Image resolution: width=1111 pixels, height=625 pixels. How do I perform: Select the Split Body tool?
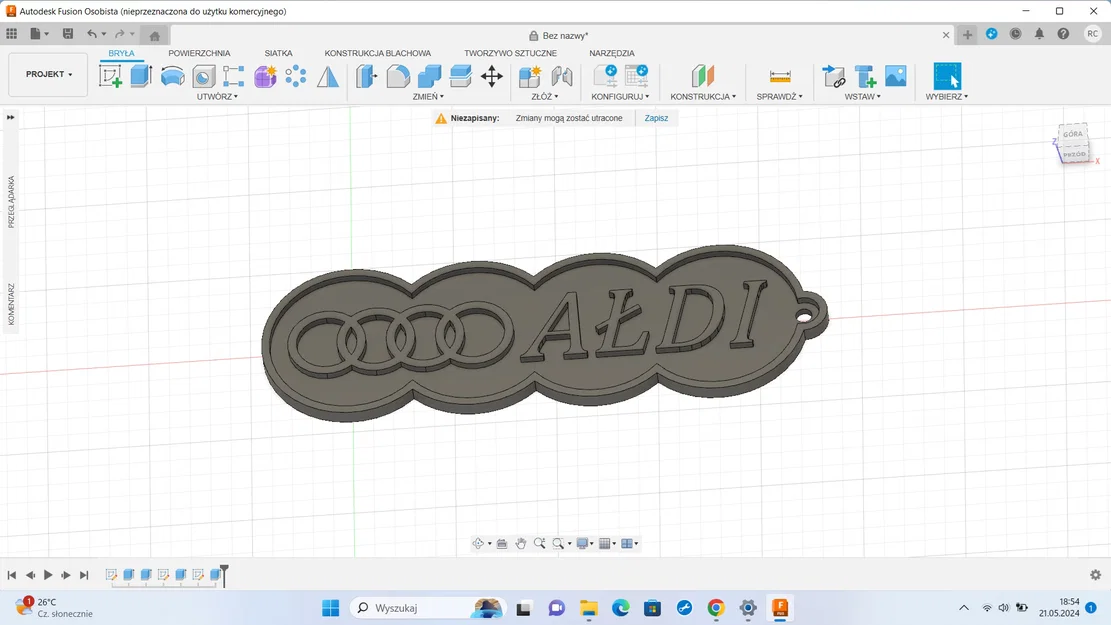460,76
